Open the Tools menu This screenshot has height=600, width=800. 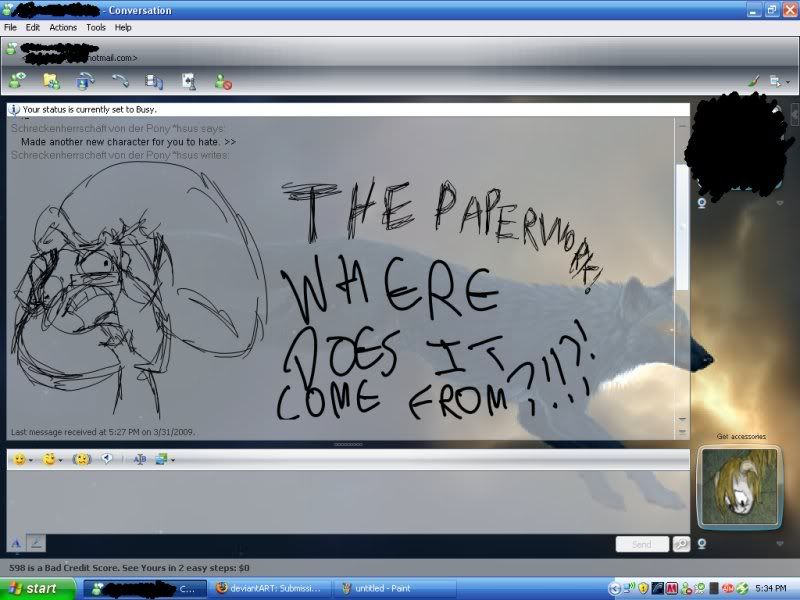95,27
